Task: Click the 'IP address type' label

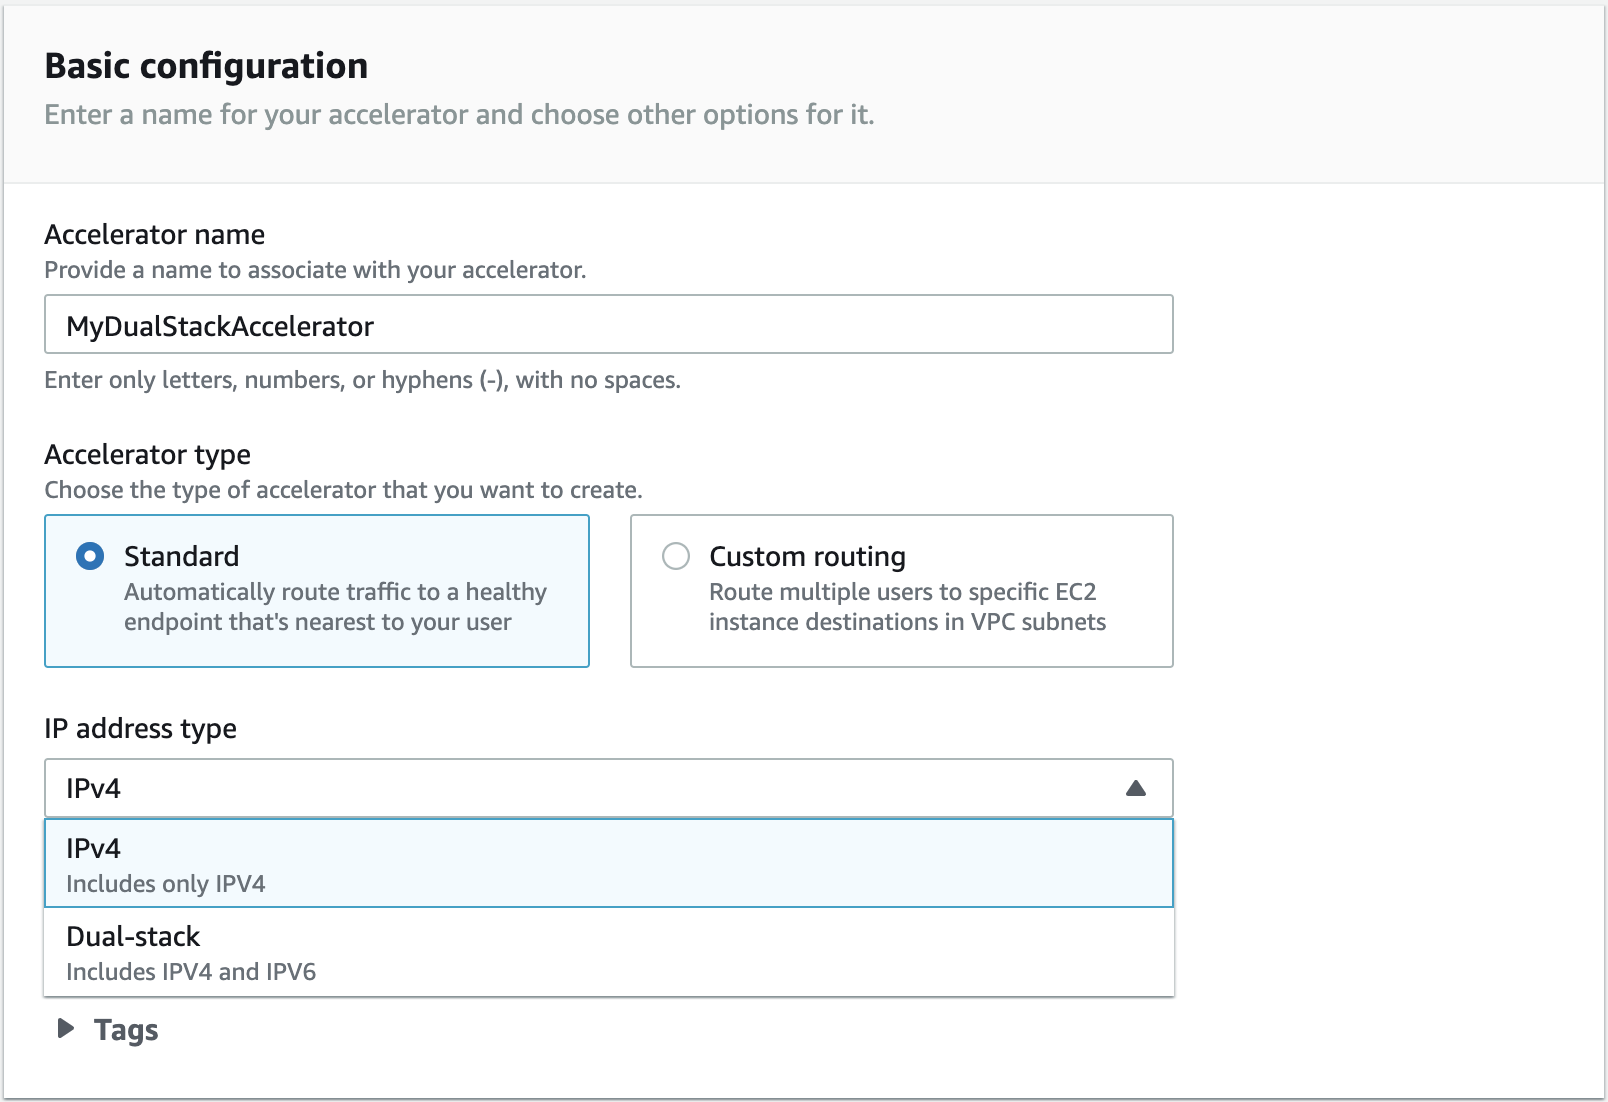Action: (140, 729)
